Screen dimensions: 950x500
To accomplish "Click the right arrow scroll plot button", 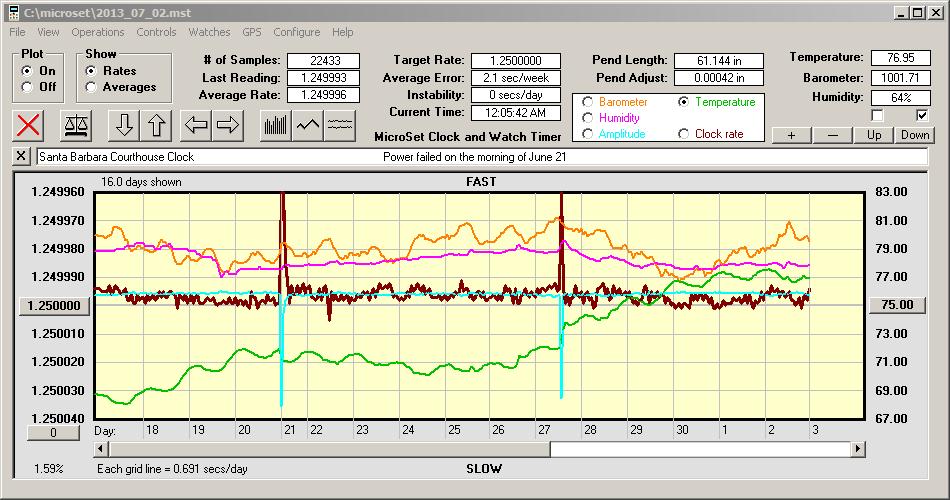I will (228, 125).
